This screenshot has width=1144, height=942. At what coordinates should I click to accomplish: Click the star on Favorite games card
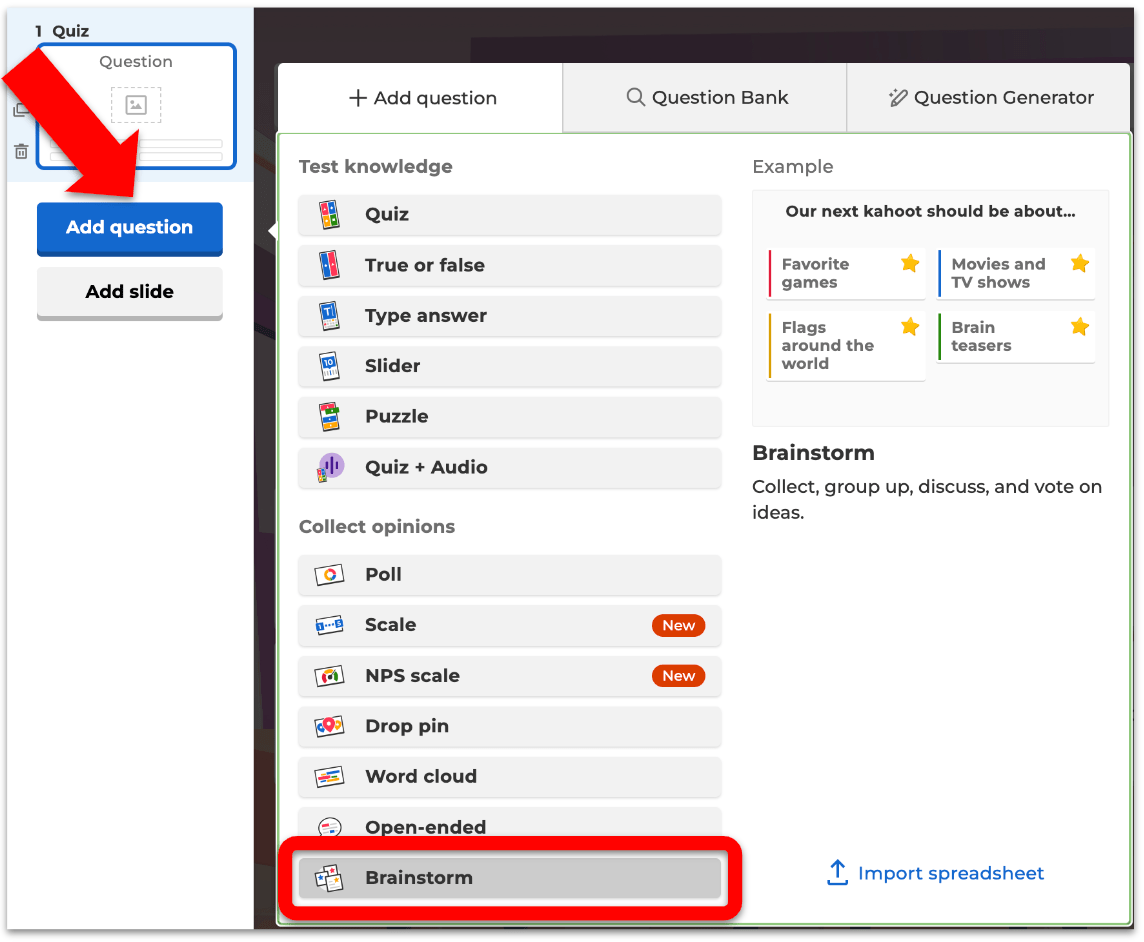(910, 263)
